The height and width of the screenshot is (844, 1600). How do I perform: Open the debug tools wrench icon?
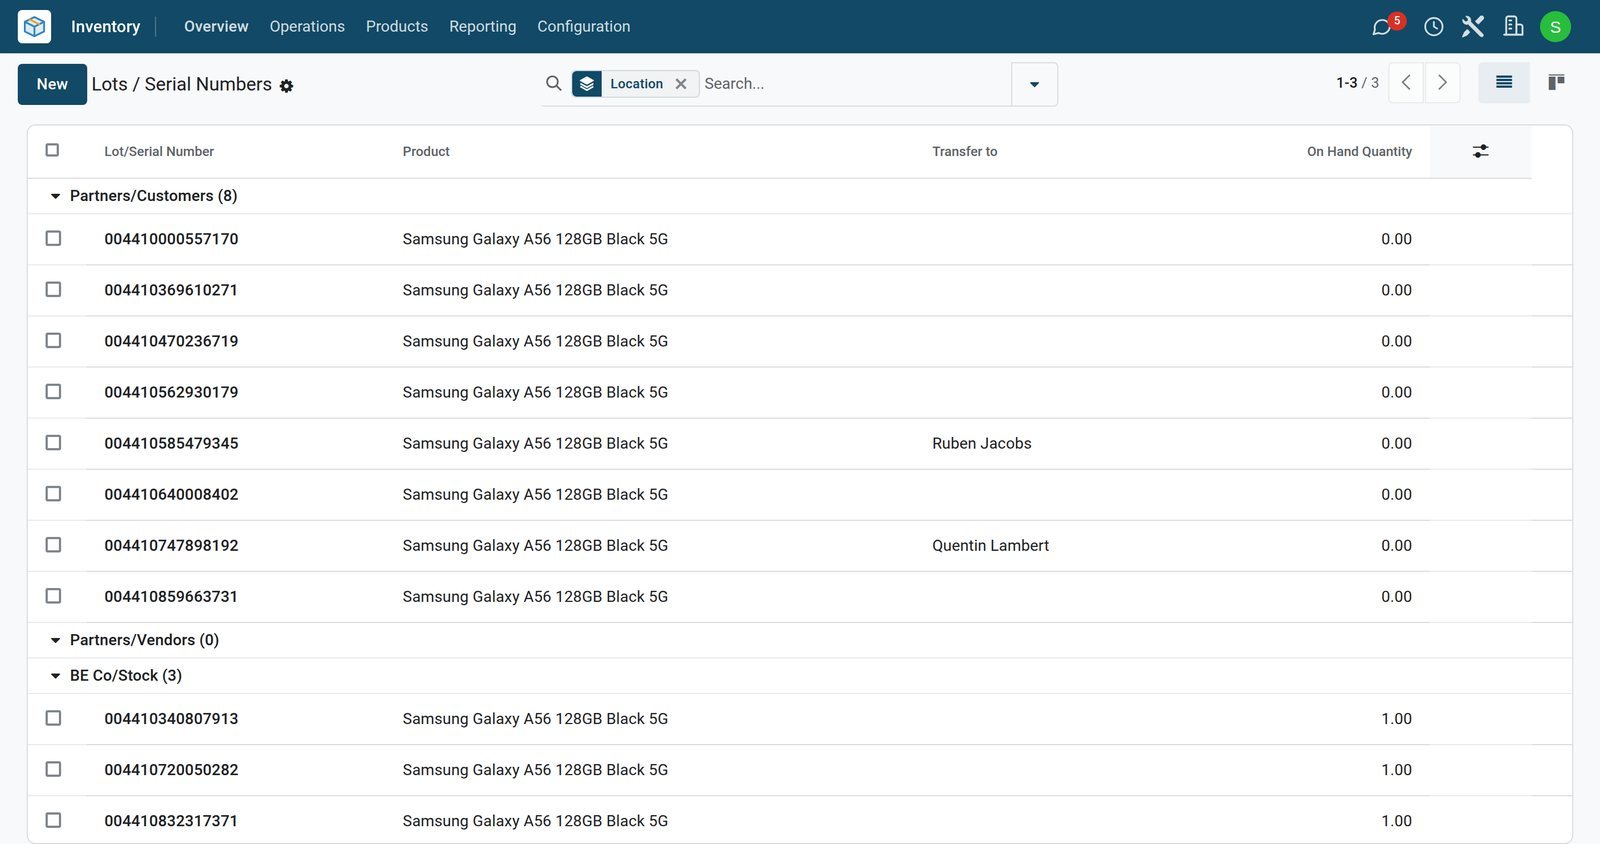1473,27
